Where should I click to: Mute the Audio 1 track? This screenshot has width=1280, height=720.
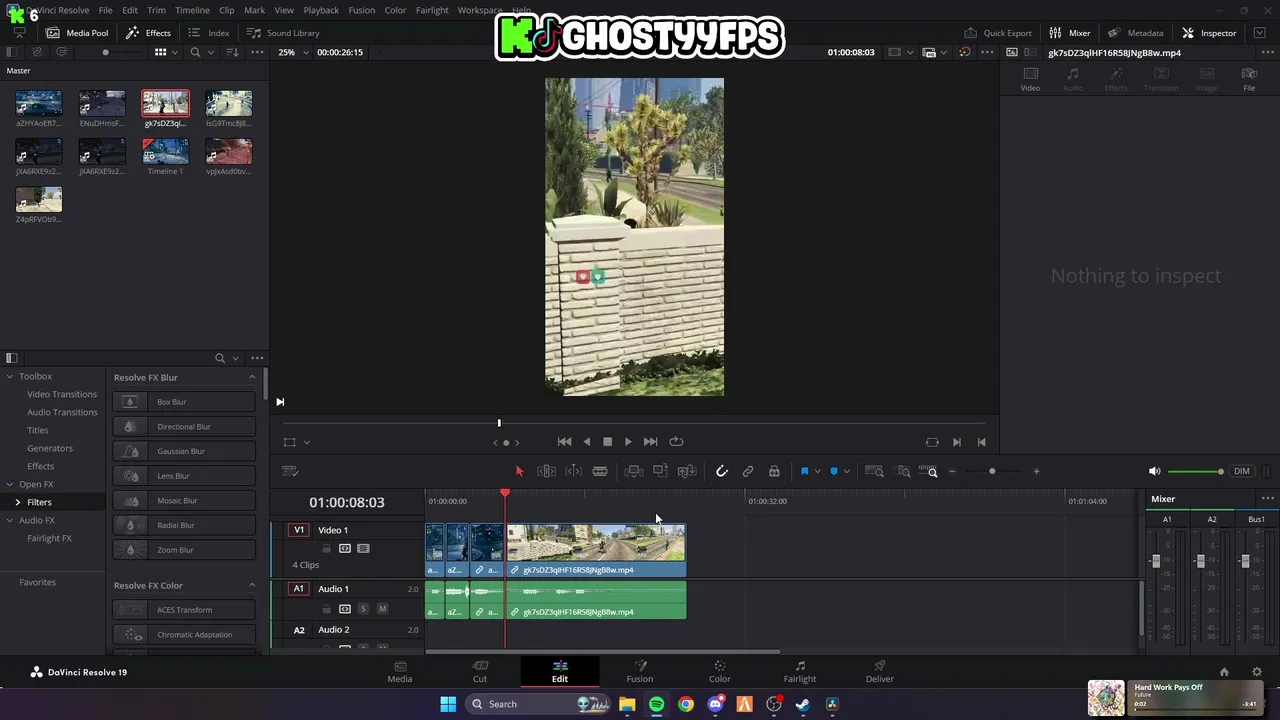click(x=382, y=609)
